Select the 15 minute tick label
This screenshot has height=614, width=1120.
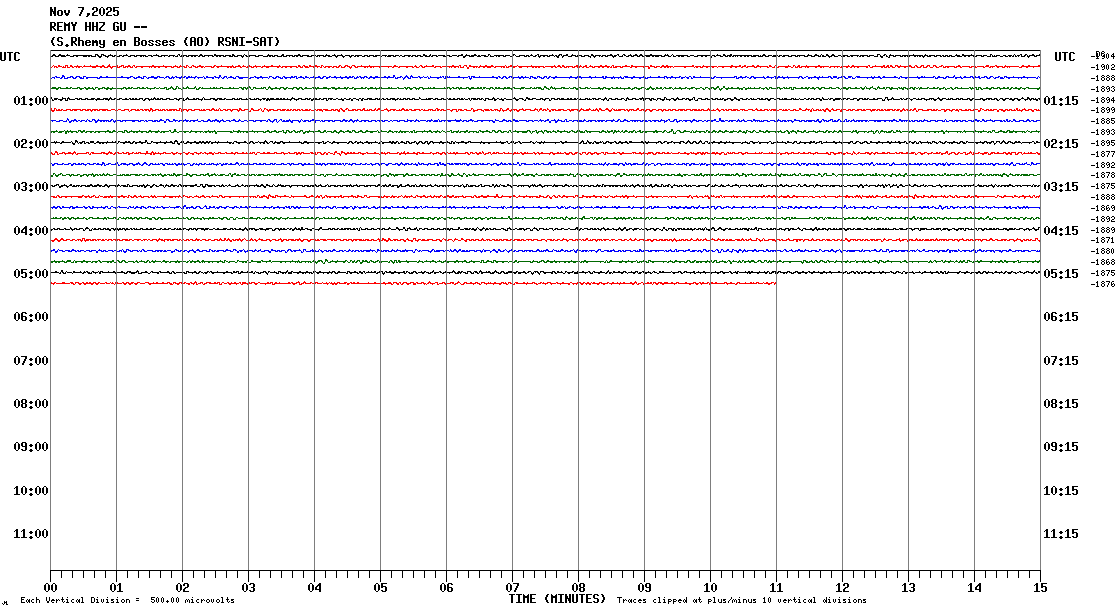point(1040,588)
